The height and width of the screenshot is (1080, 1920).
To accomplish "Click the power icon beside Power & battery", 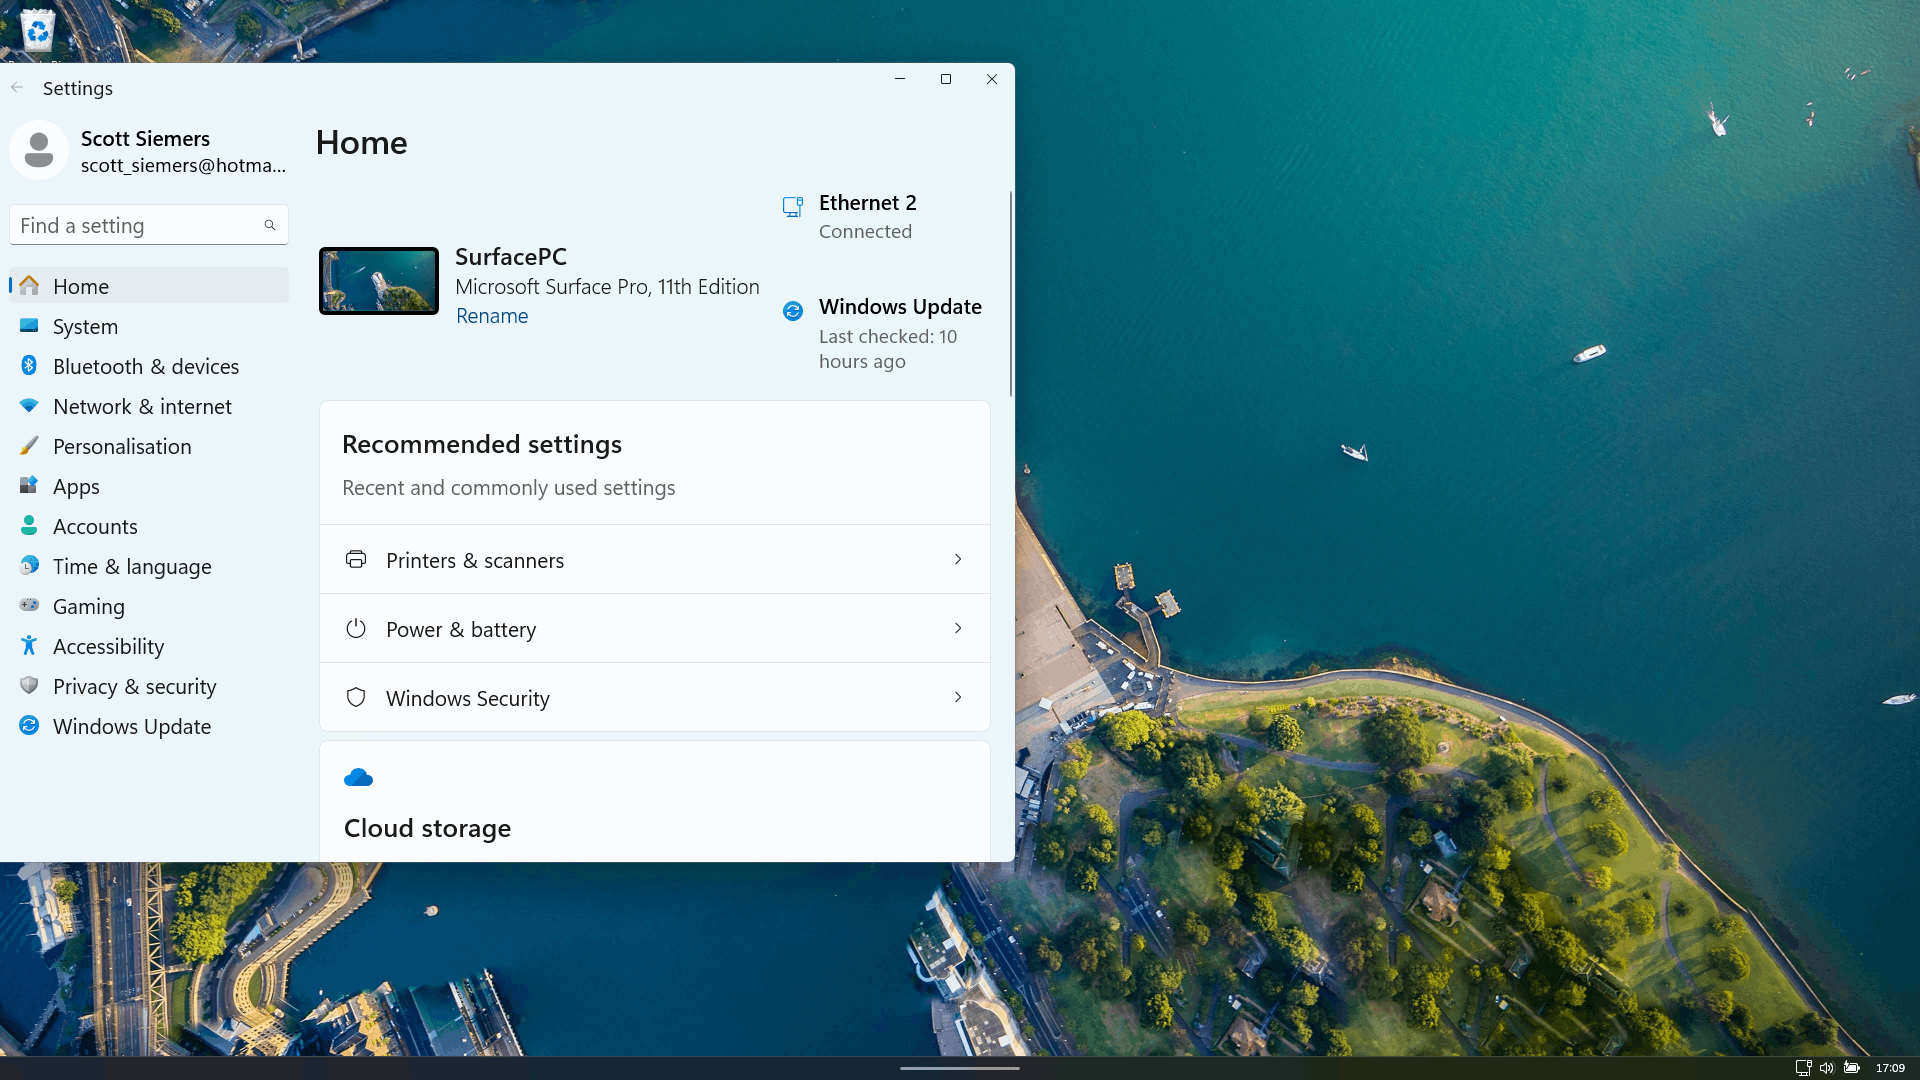I will 356,628.
